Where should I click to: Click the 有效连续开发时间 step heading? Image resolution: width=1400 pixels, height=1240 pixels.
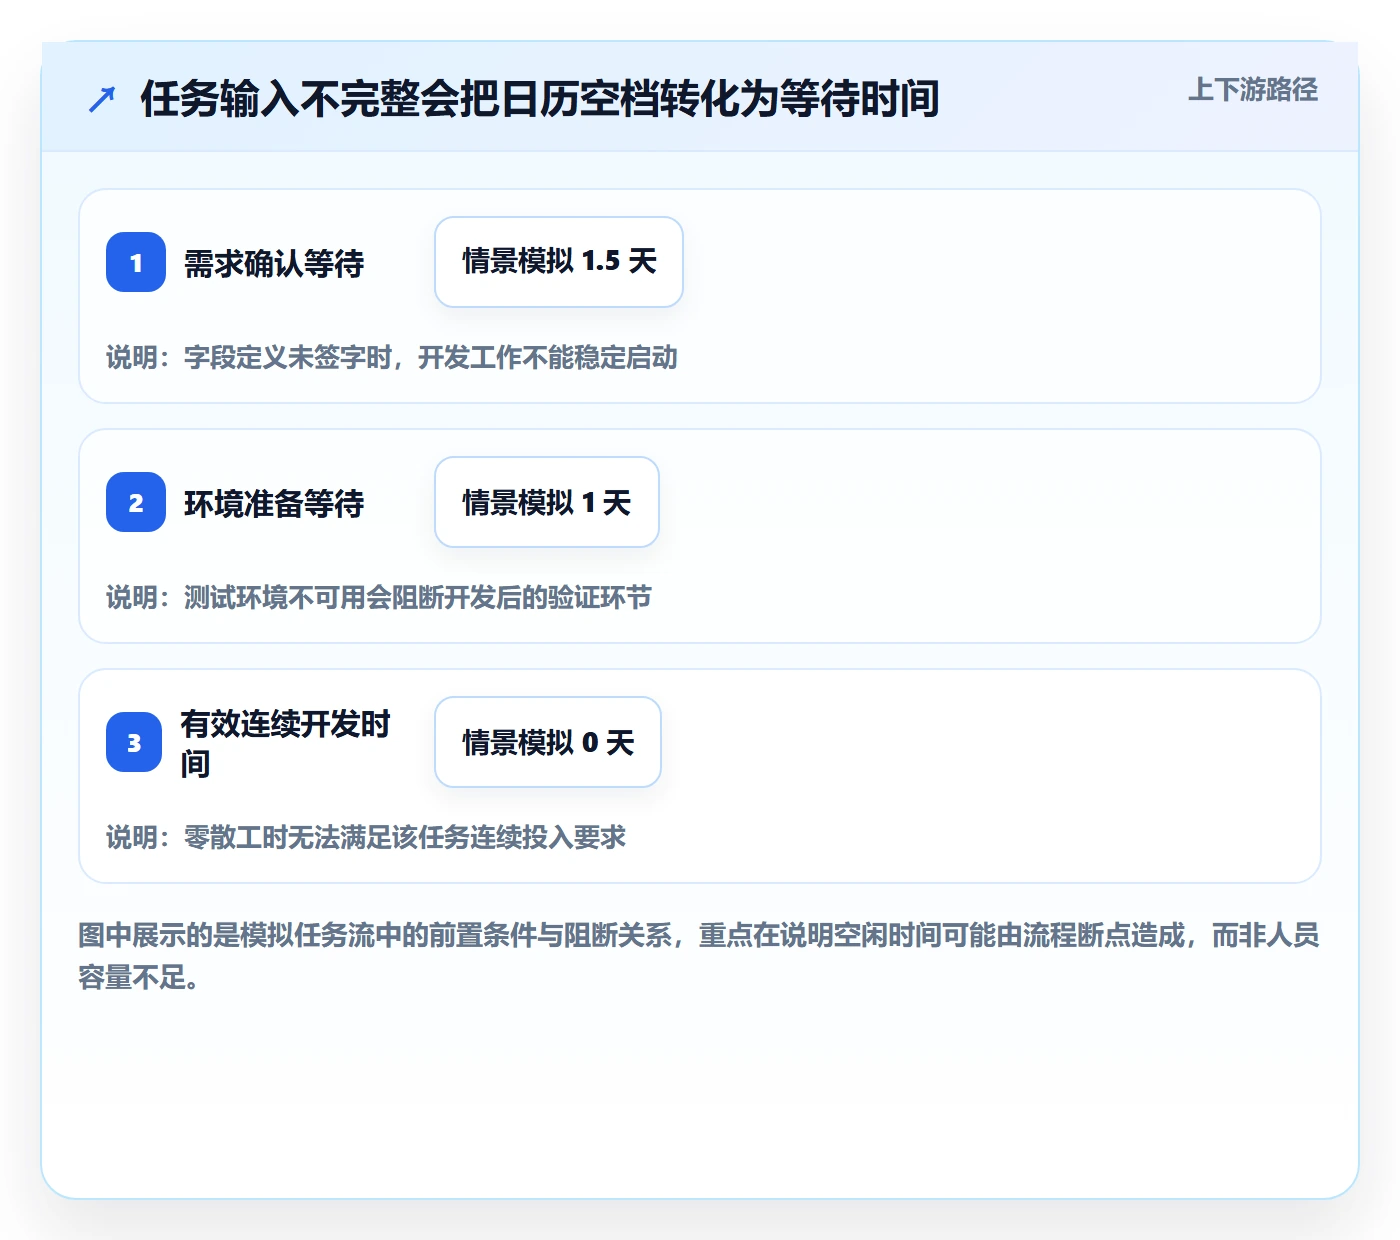[286, 743]
